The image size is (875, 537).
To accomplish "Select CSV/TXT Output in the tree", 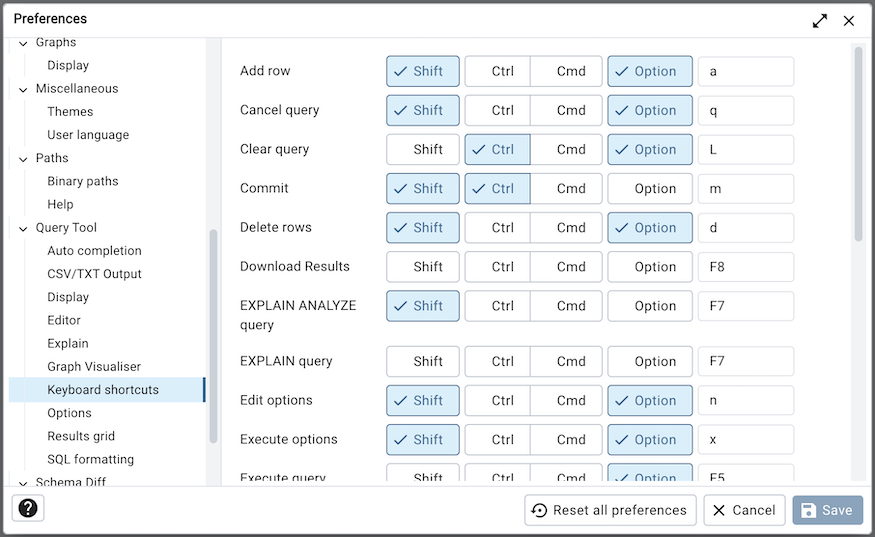I will coord(94,274).
